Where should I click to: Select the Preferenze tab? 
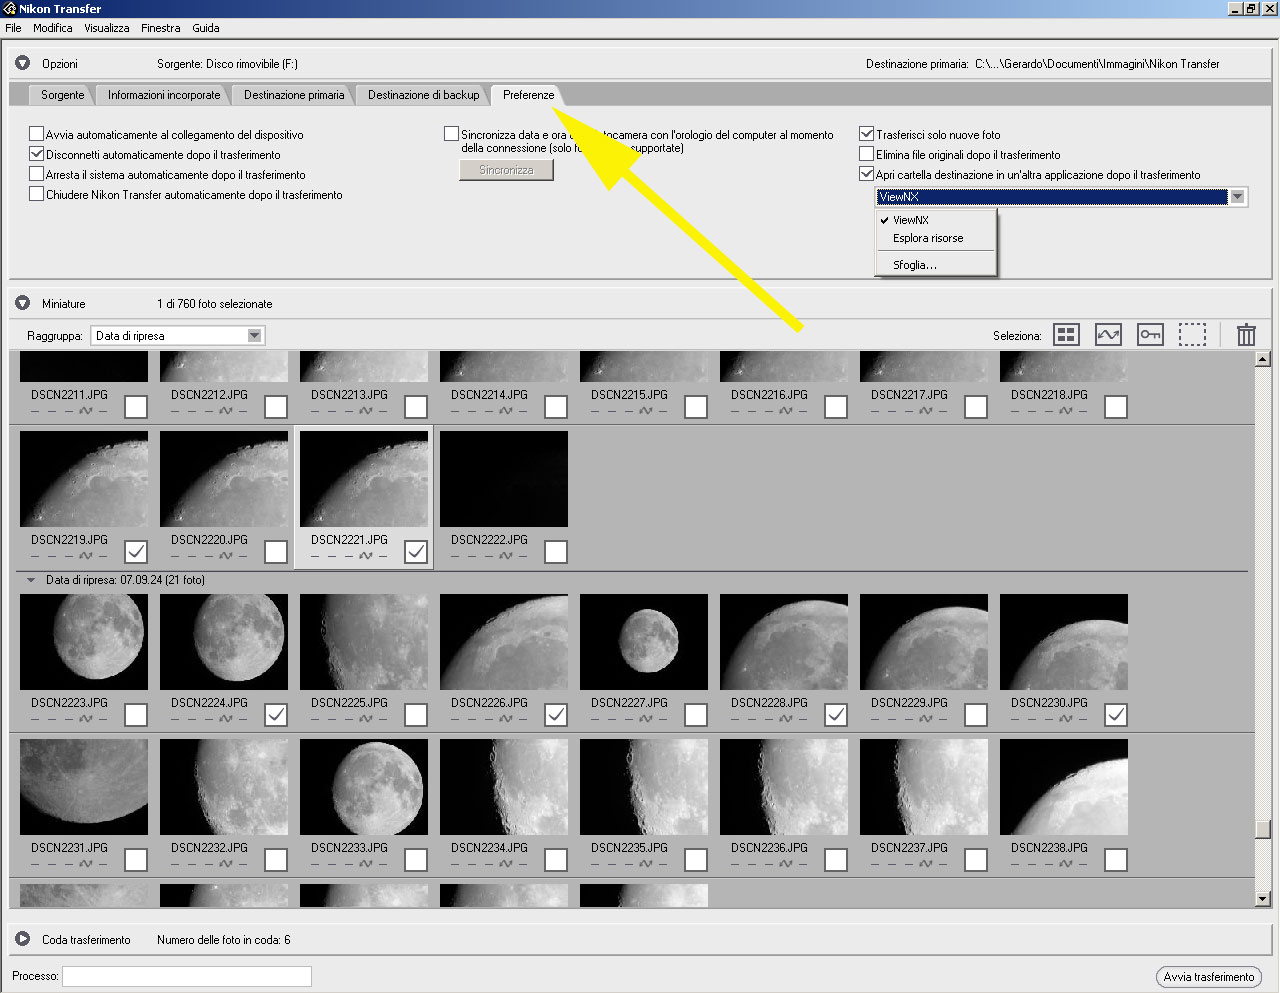coord(529,95)
